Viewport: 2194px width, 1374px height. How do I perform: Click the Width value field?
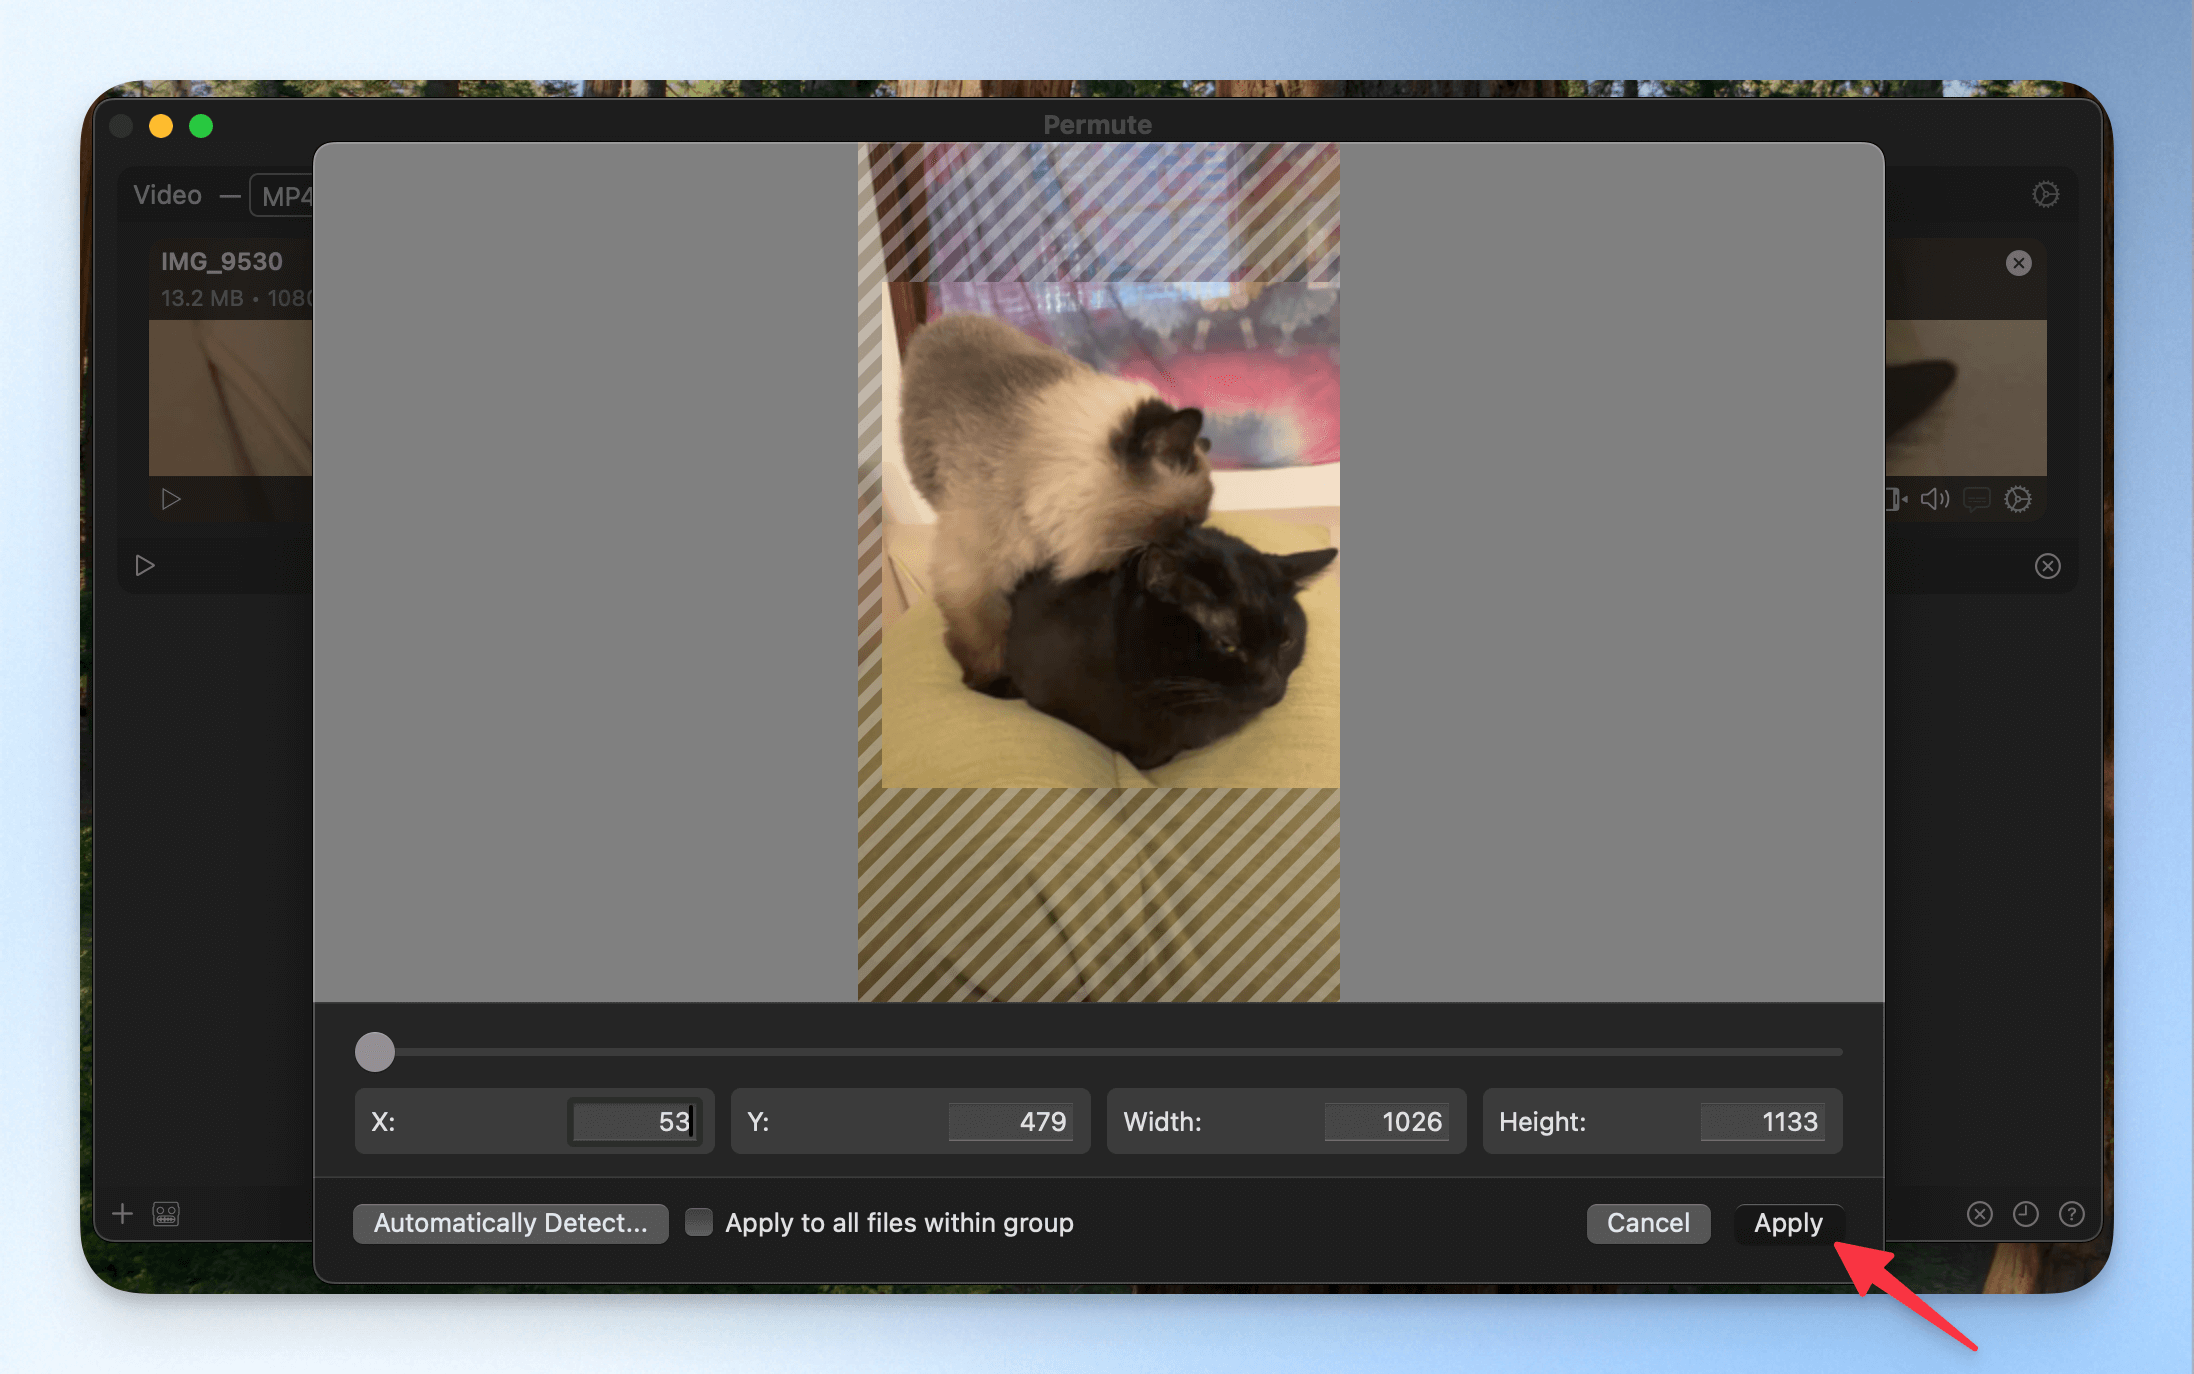point(1386,1121)
